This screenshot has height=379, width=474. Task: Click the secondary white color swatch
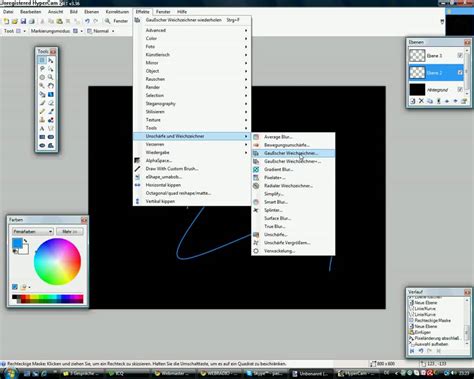[25, 250]
